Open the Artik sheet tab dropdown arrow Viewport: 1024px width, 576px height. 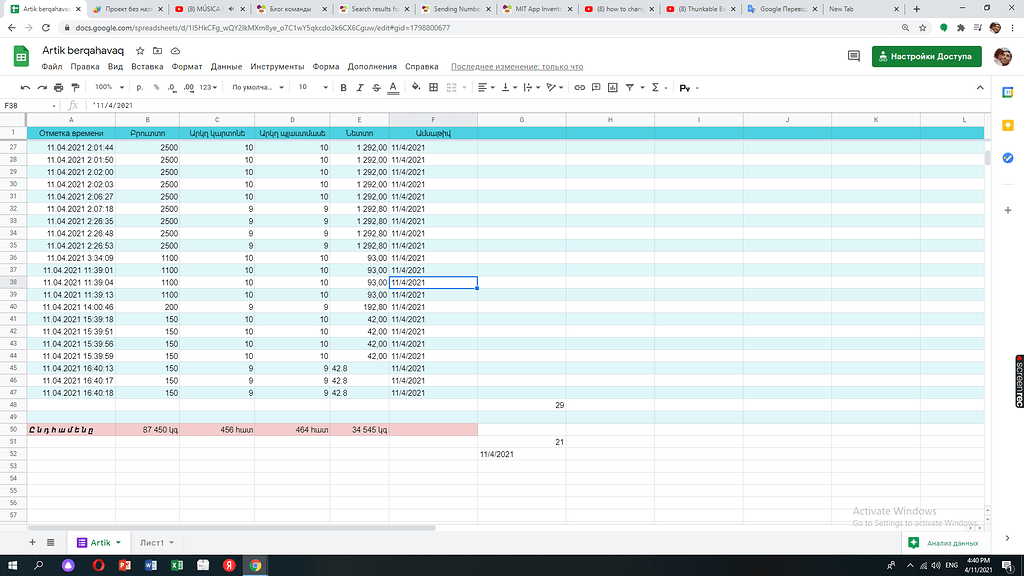pos(119,542)
